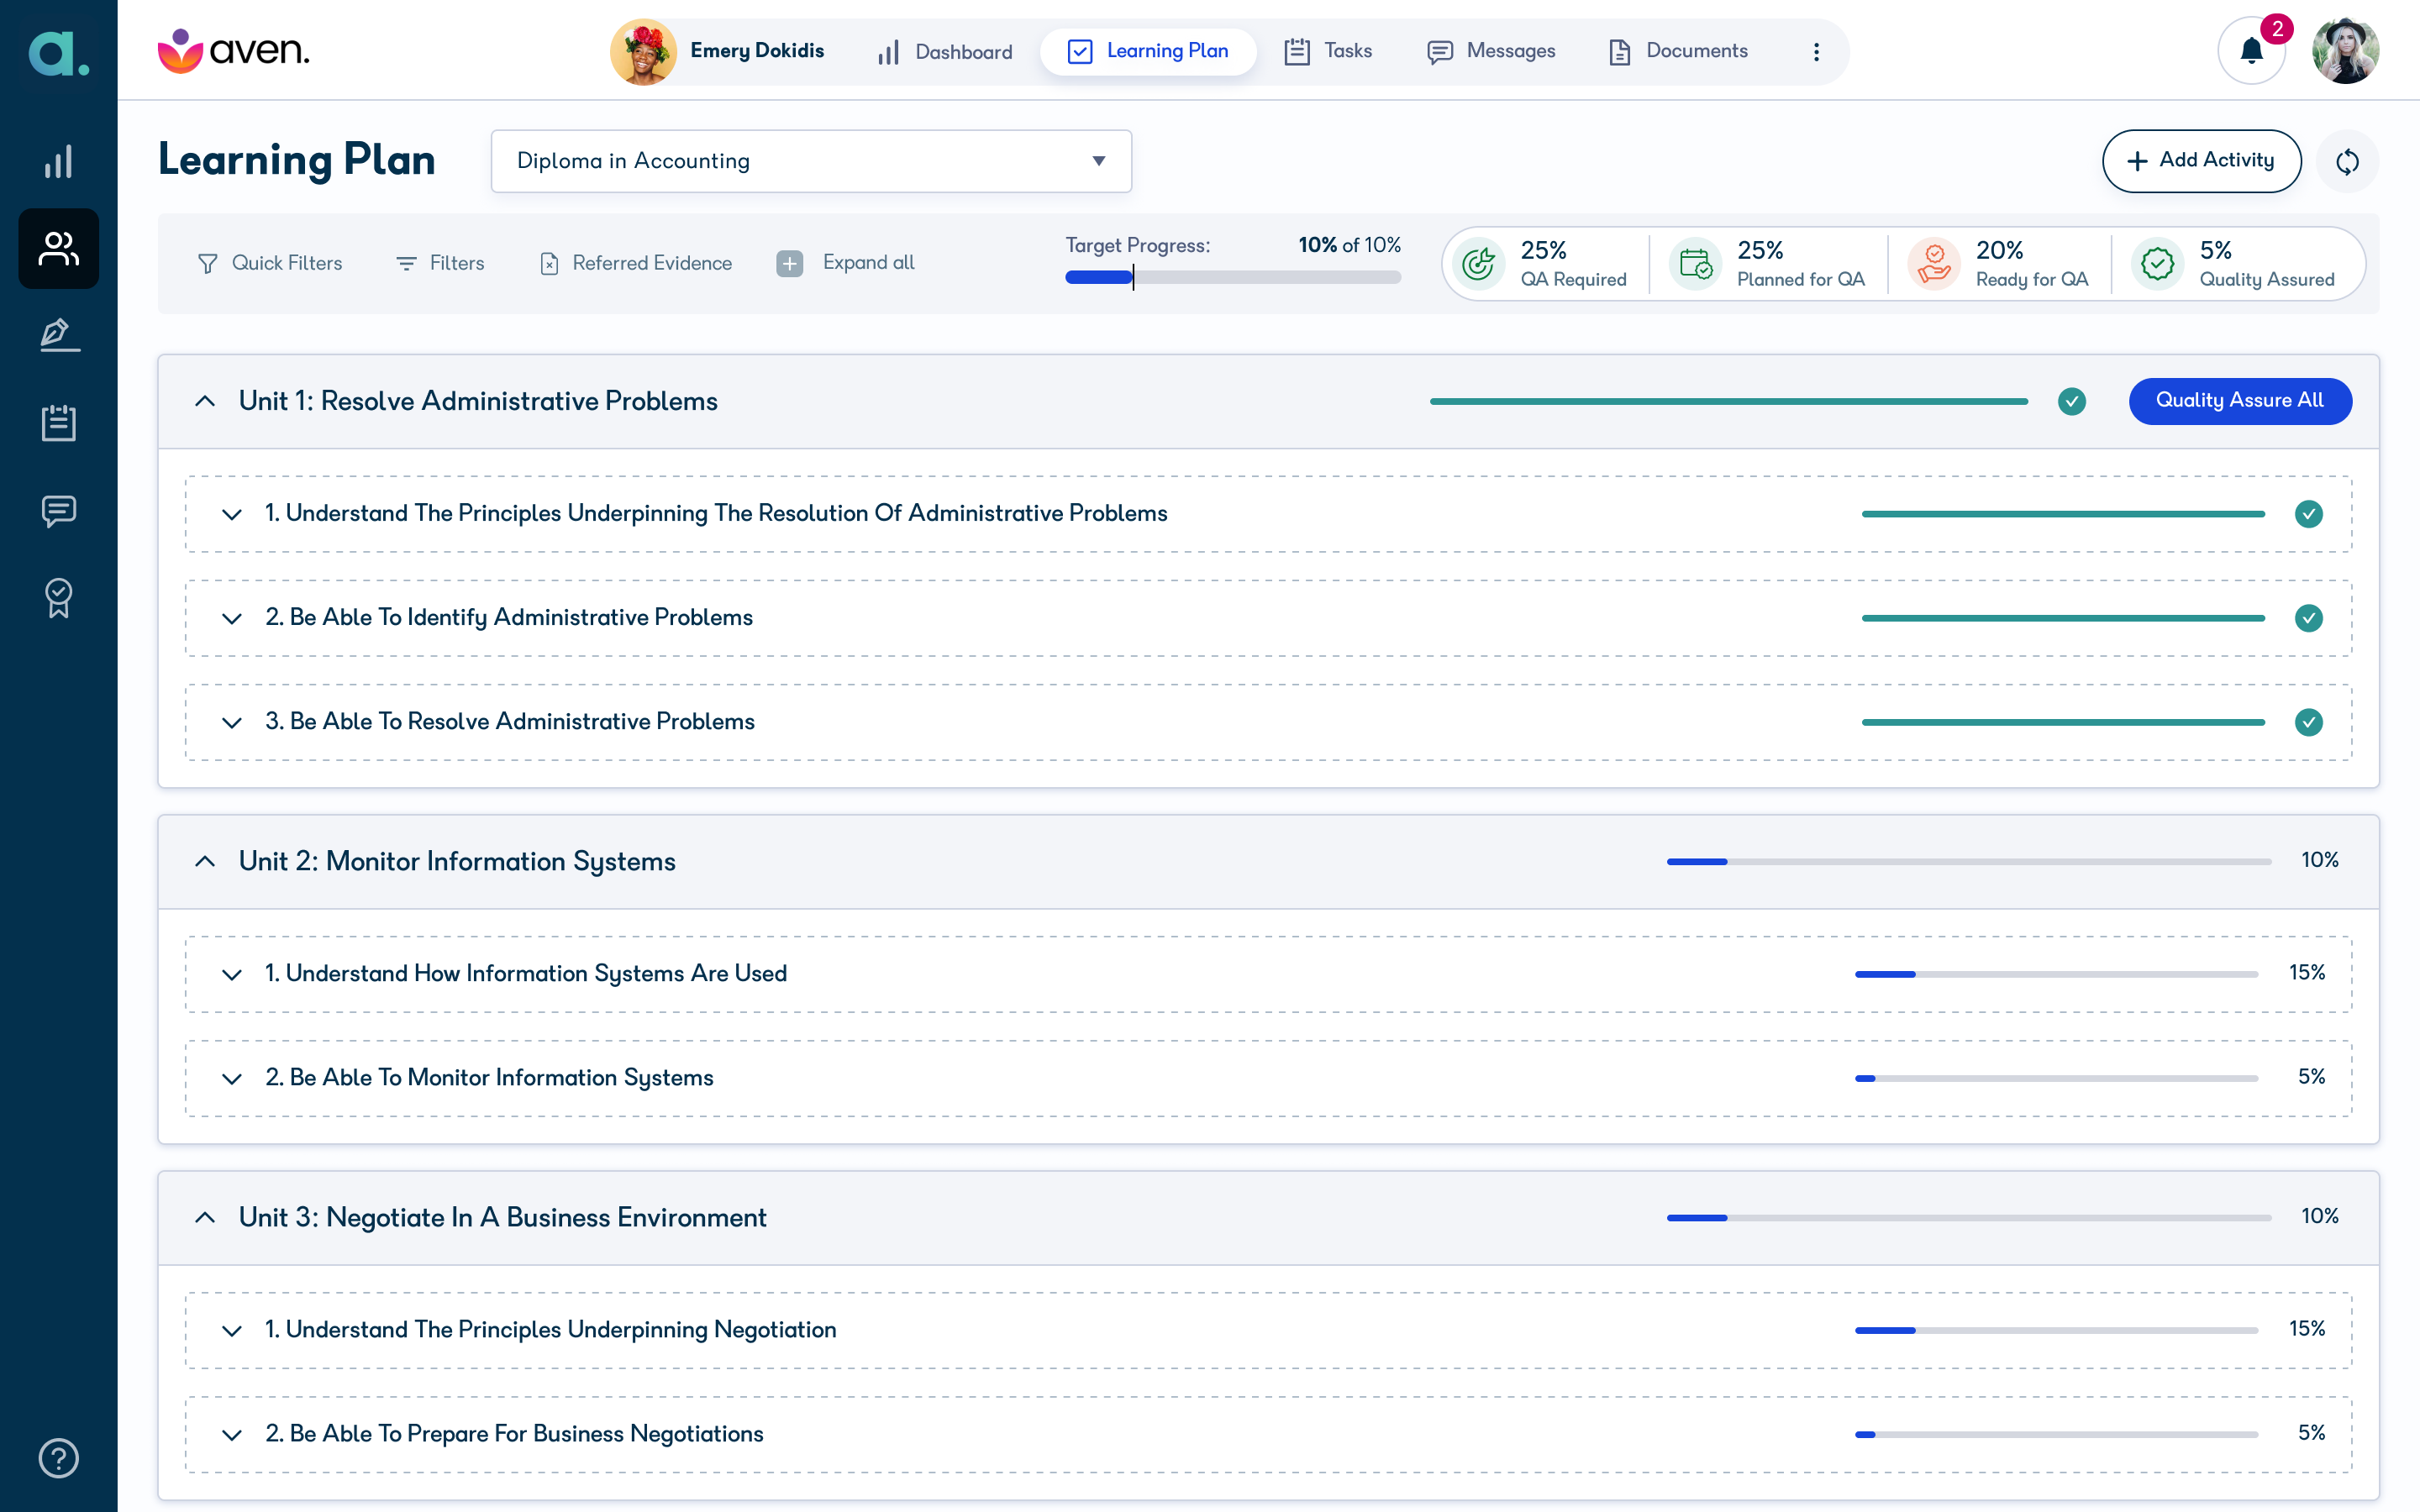This screenshot has height=1512, width=2420.
Task: Open the analytics bar chart sidebar icon
Action: click(58, 162)
